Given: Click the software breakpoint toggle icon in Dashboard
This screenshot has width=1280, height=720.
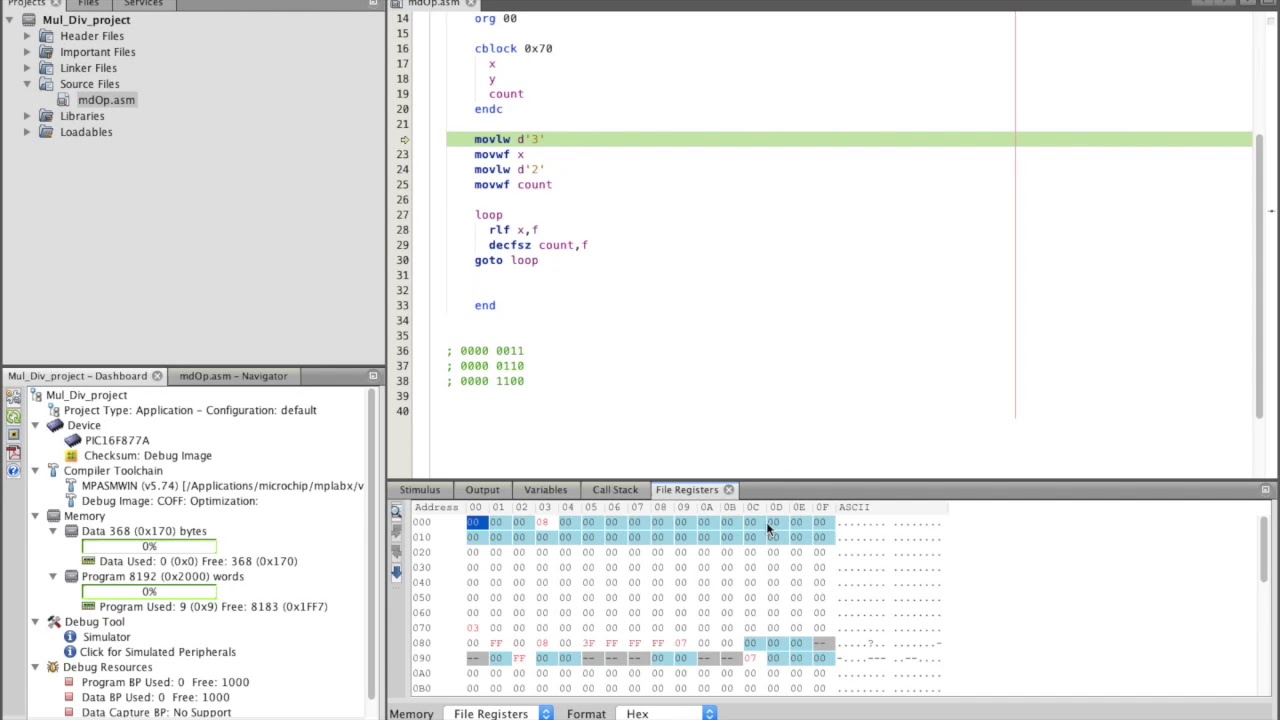Looking at the screenshot, I should (13, 434).
